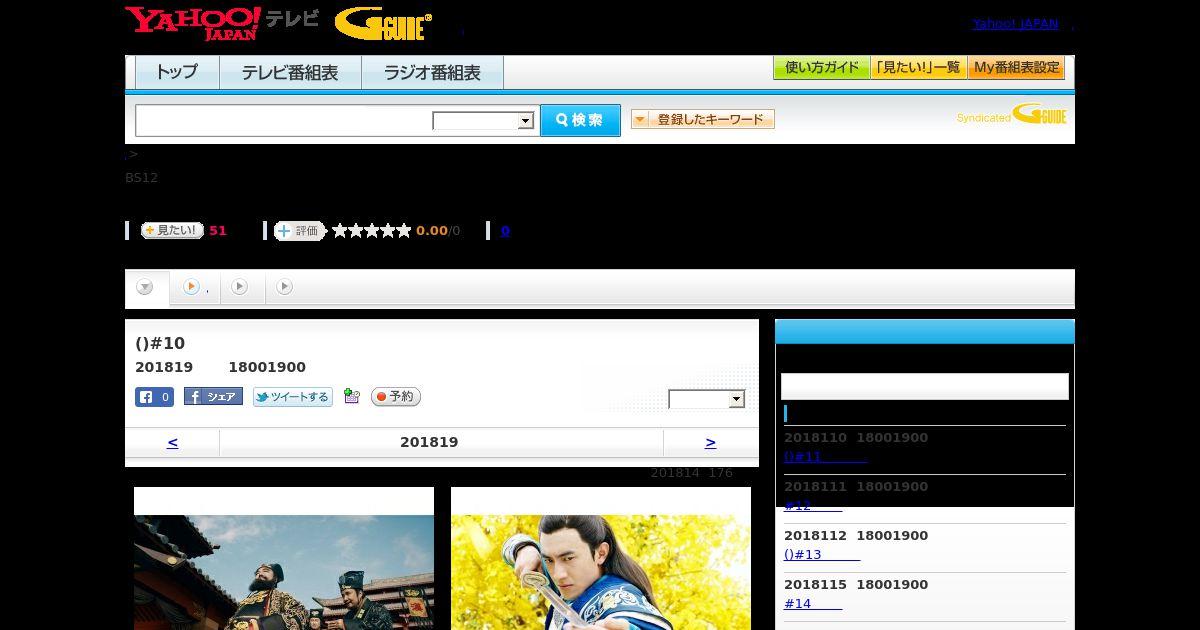This screenshot has height=630, width=1200.
Task: Click the 2018115 18001900 schedule text
Action: click(x=856, y=584)
